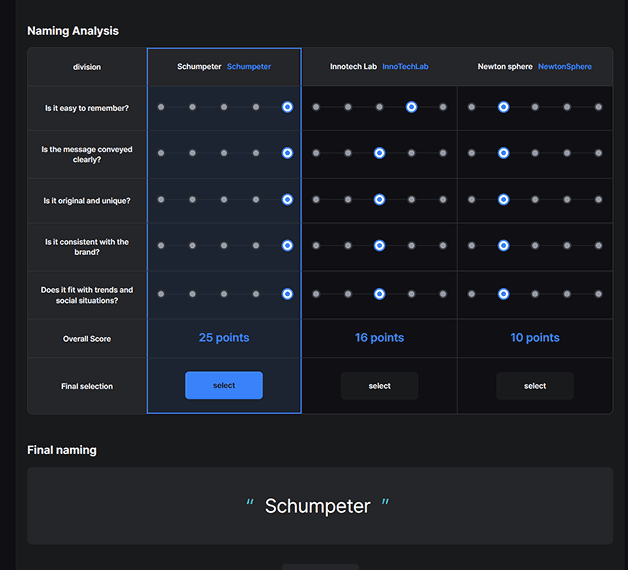Set Innotech Lab brand consistency rating to 5

click(443, 246)
